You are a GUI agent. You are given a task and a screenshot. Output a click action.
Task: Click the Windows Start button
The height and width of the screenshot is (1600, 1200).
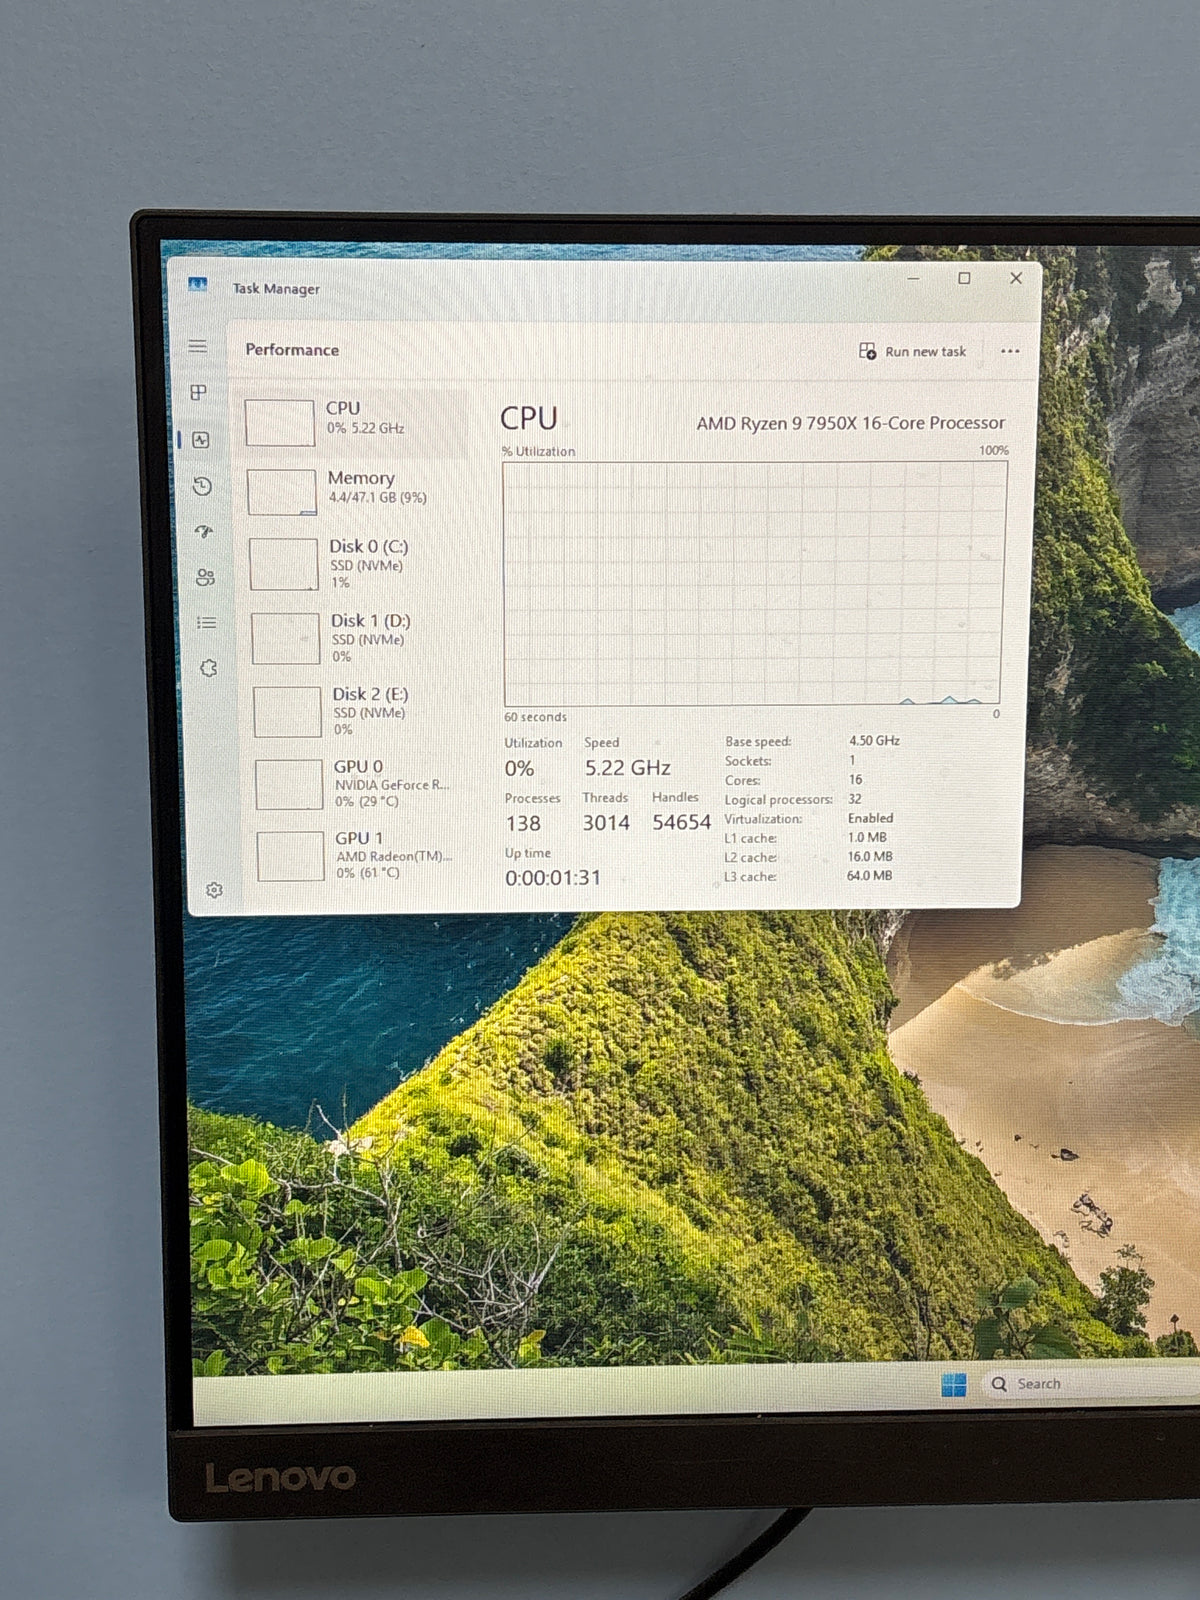coord(954,1385)
